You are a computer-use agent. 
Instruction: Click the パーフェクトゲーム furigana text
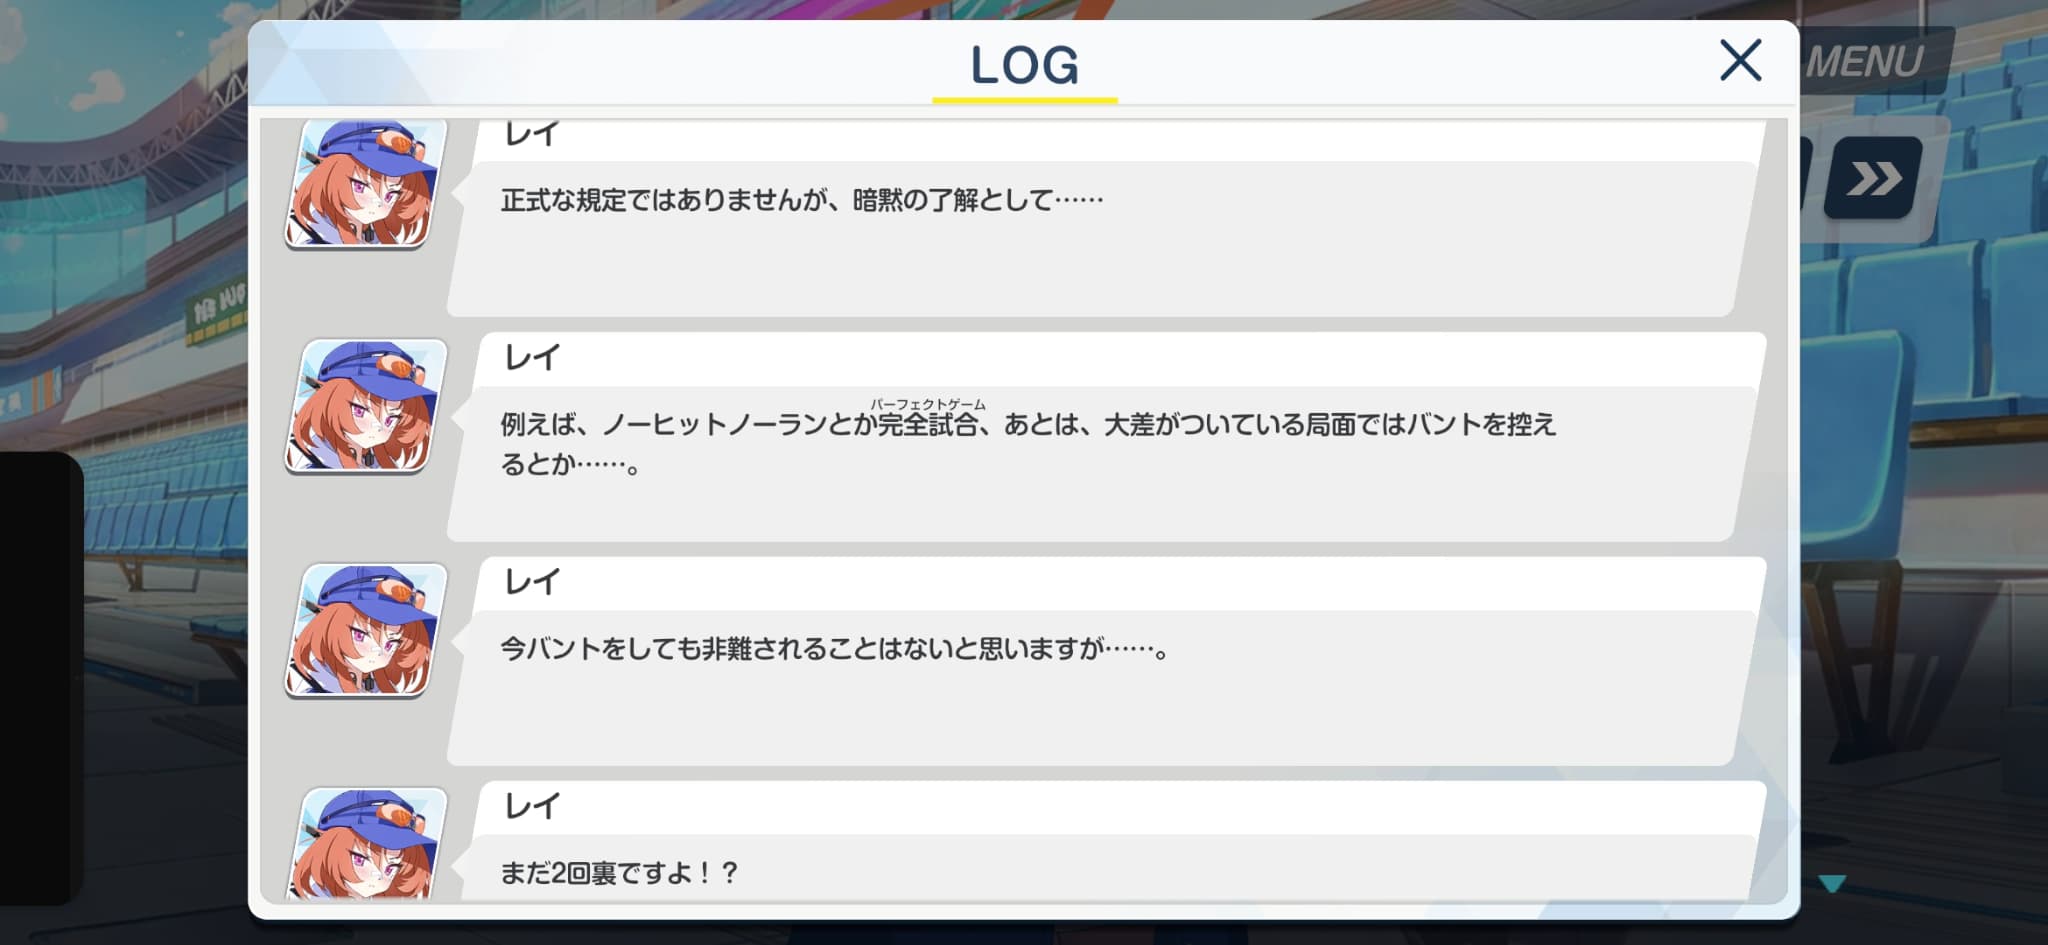pyautogui.click(x=928, y=404)
